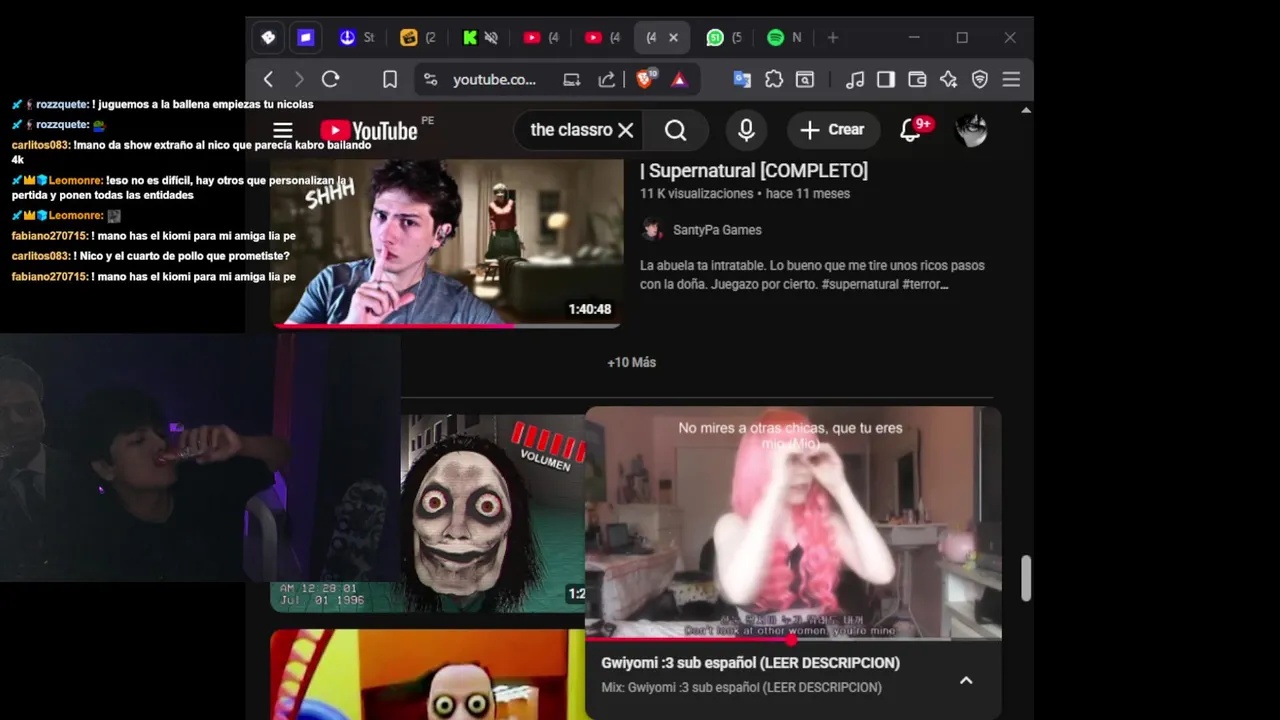Open the SantyPa Games channel avatar
The height and width of the screenshot is (720, 1280).
(x=652, y=230)
